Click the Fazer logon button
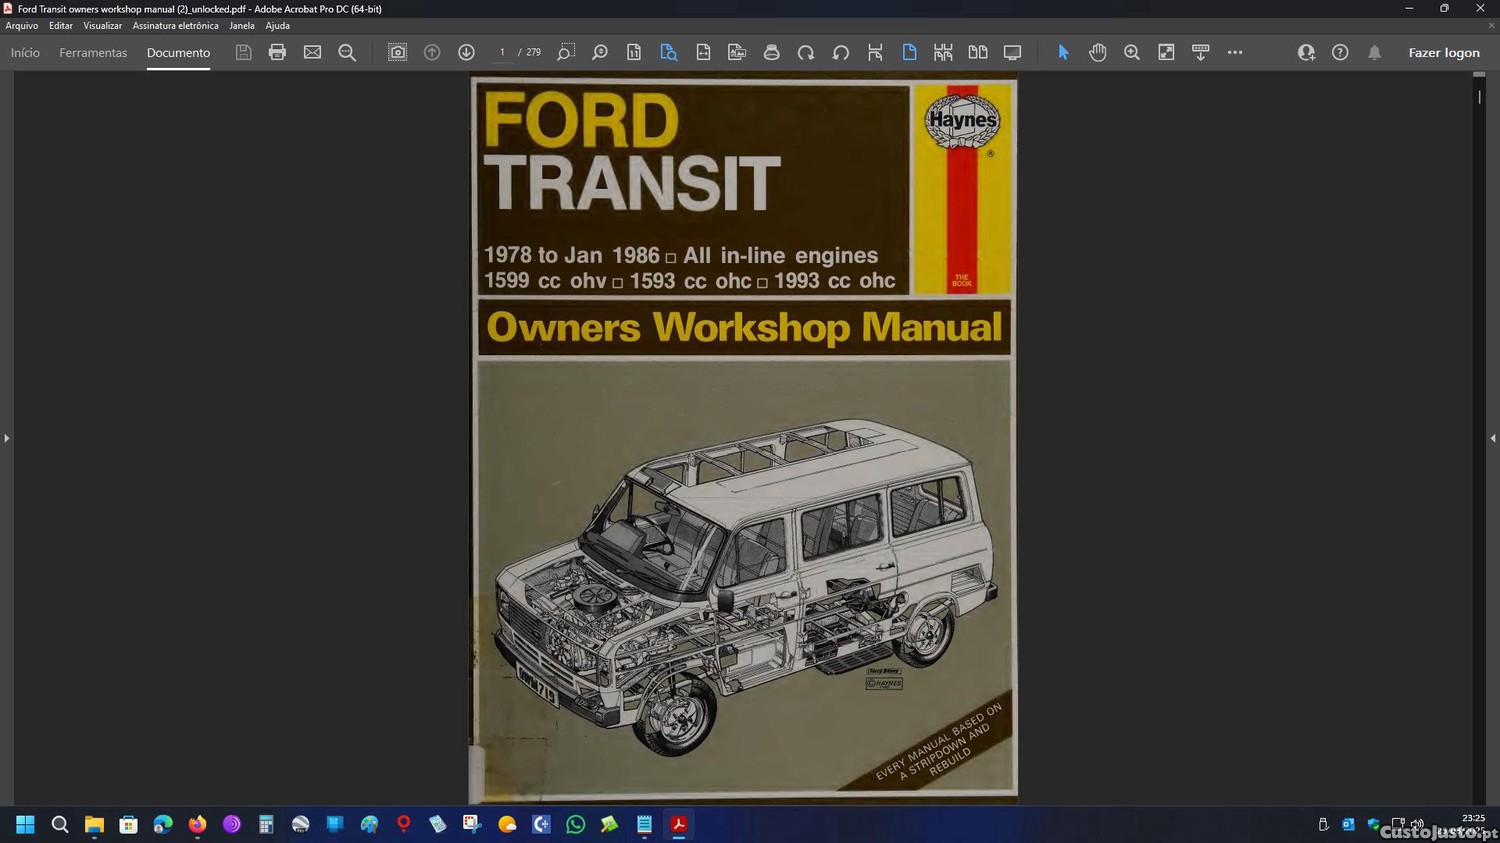Screen dimensions: 1500x843 pos(1443,52)
